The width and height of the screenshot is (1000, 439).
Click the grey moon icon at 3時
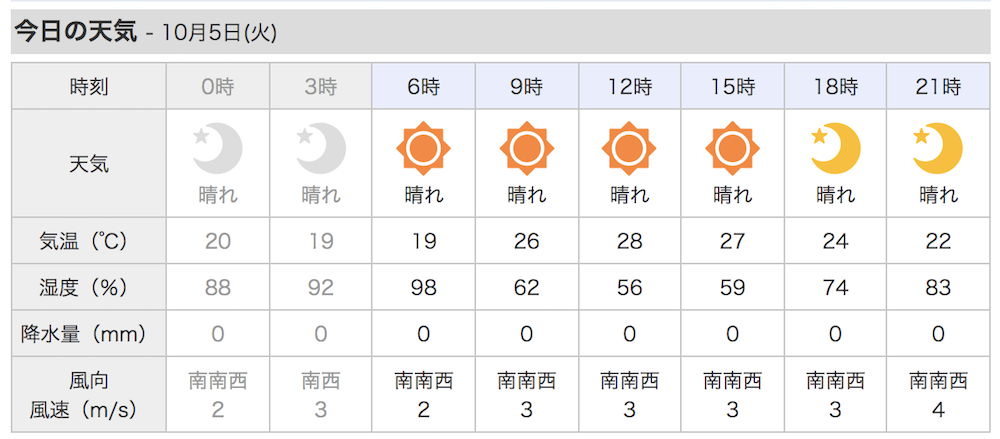pos(321,149)
